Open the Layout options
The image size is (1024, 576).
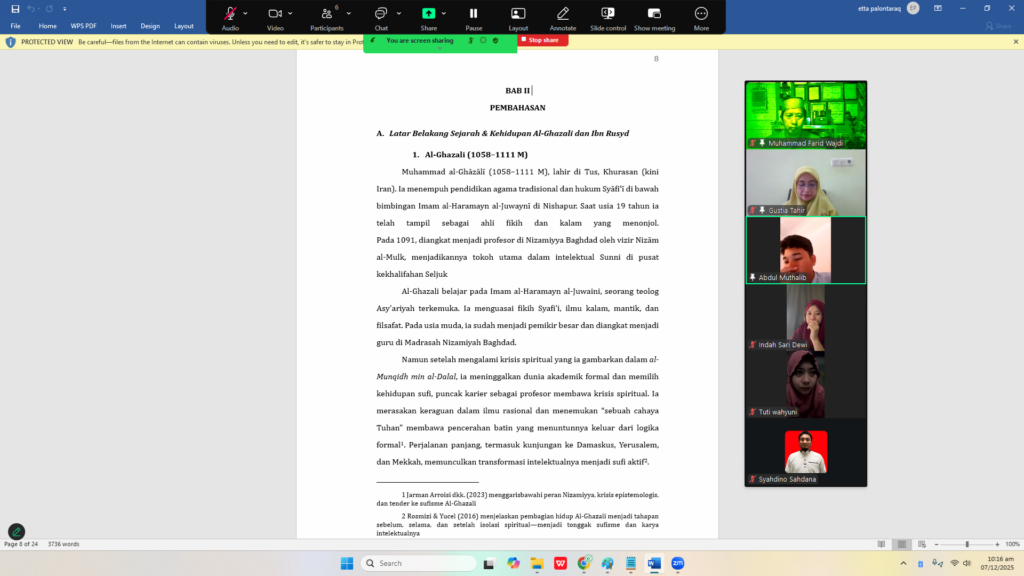518,18
